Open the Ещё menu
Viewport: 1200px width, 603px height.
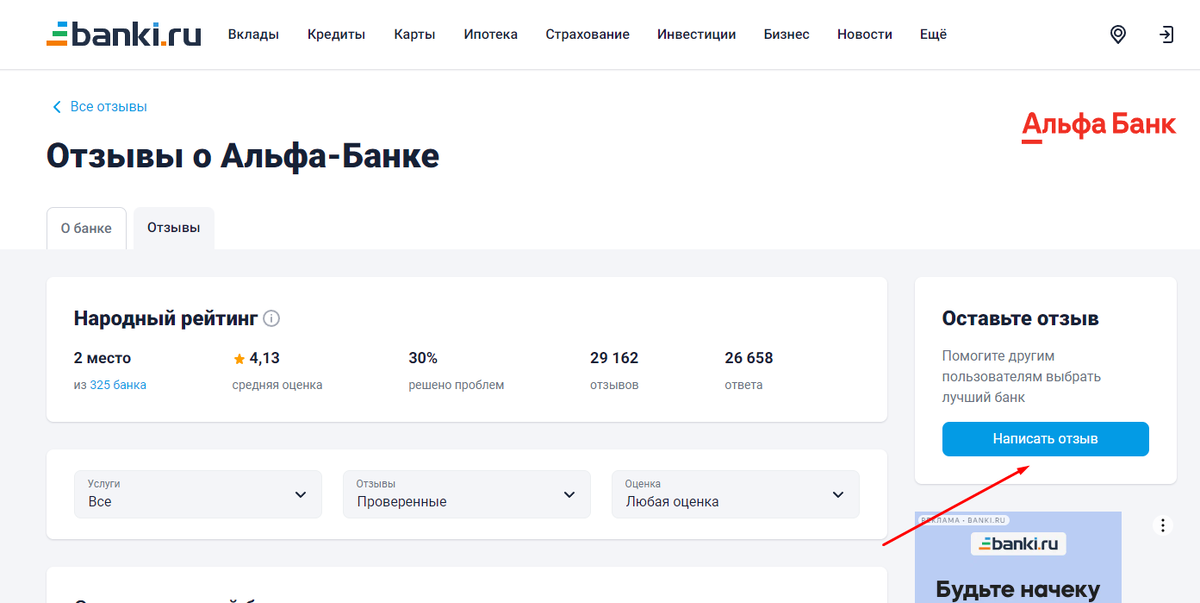click(932, 33)
